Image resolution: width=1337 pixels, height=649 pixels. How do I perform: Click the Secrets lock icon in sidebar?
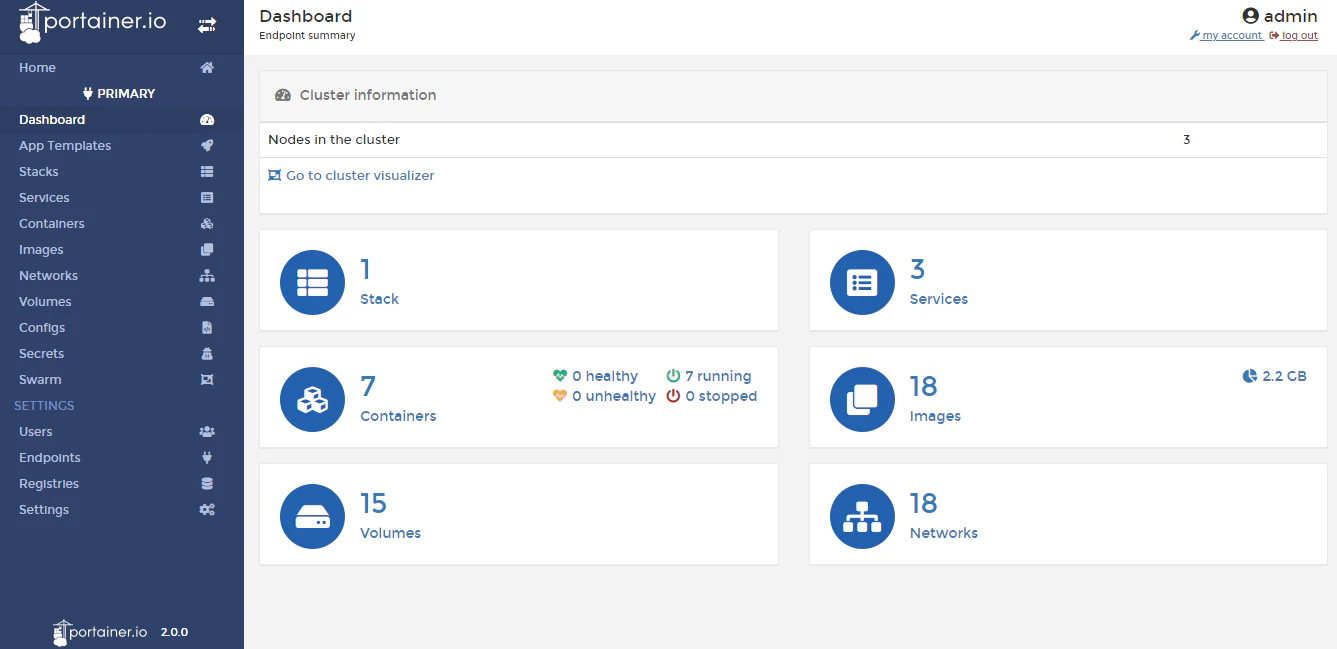coord(207,354)
